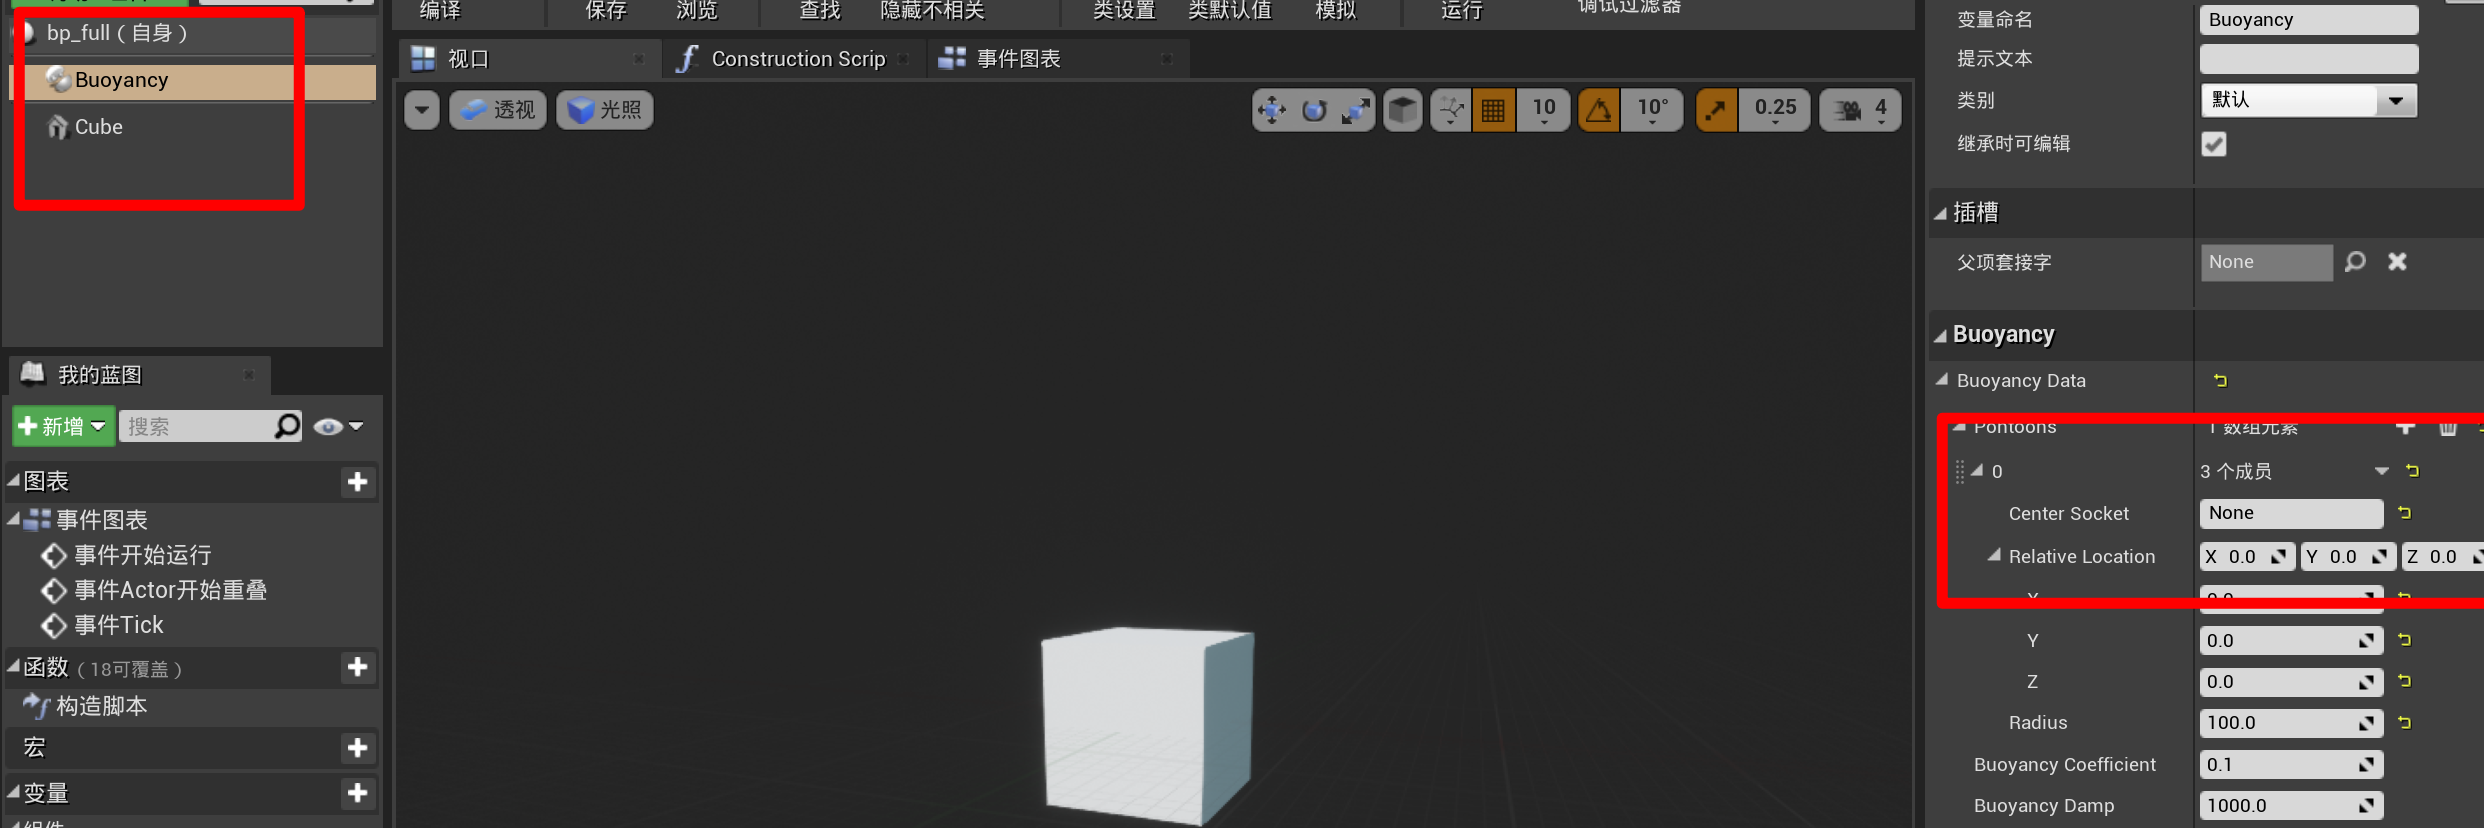The height and width of the screenshot is (828, 2484).
Task: Select the translate (move) gizmo tool
Action: pyautogui.click(x=1272, y=110)
